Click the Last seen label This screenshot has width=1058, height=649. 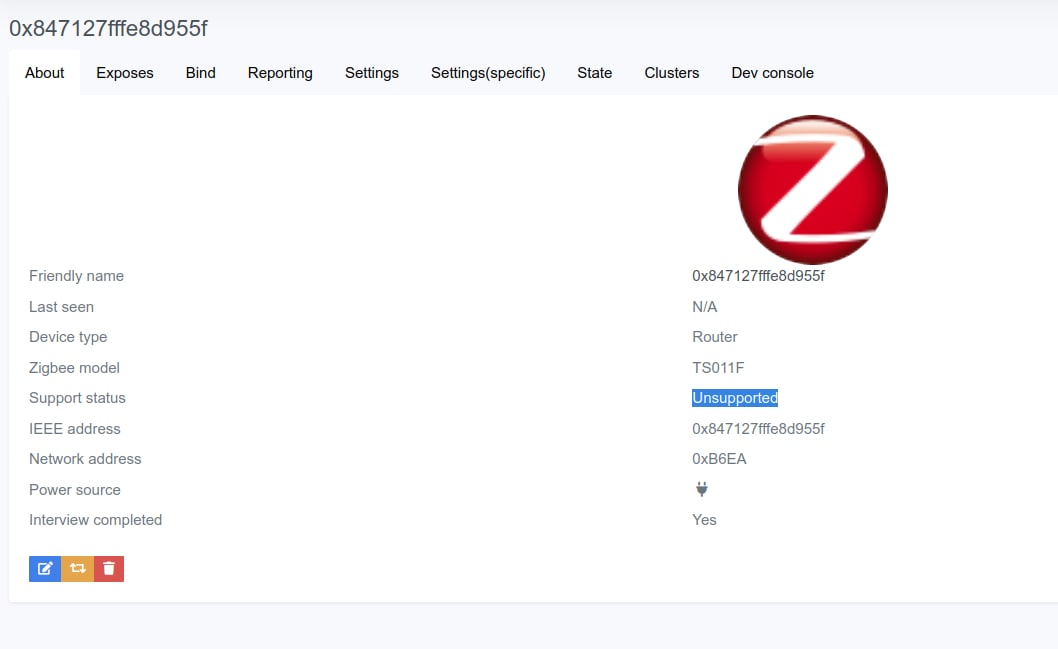coord(61,307)
